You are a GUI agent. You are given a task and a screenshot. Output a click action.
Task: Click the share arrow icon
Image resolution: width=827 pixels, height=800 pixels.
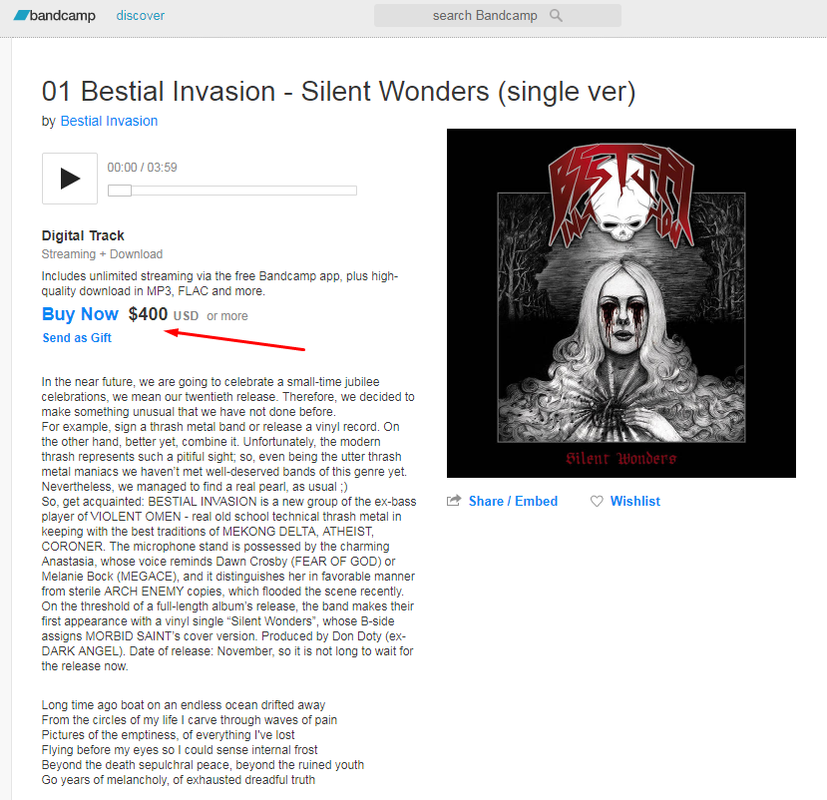point(454,500)
